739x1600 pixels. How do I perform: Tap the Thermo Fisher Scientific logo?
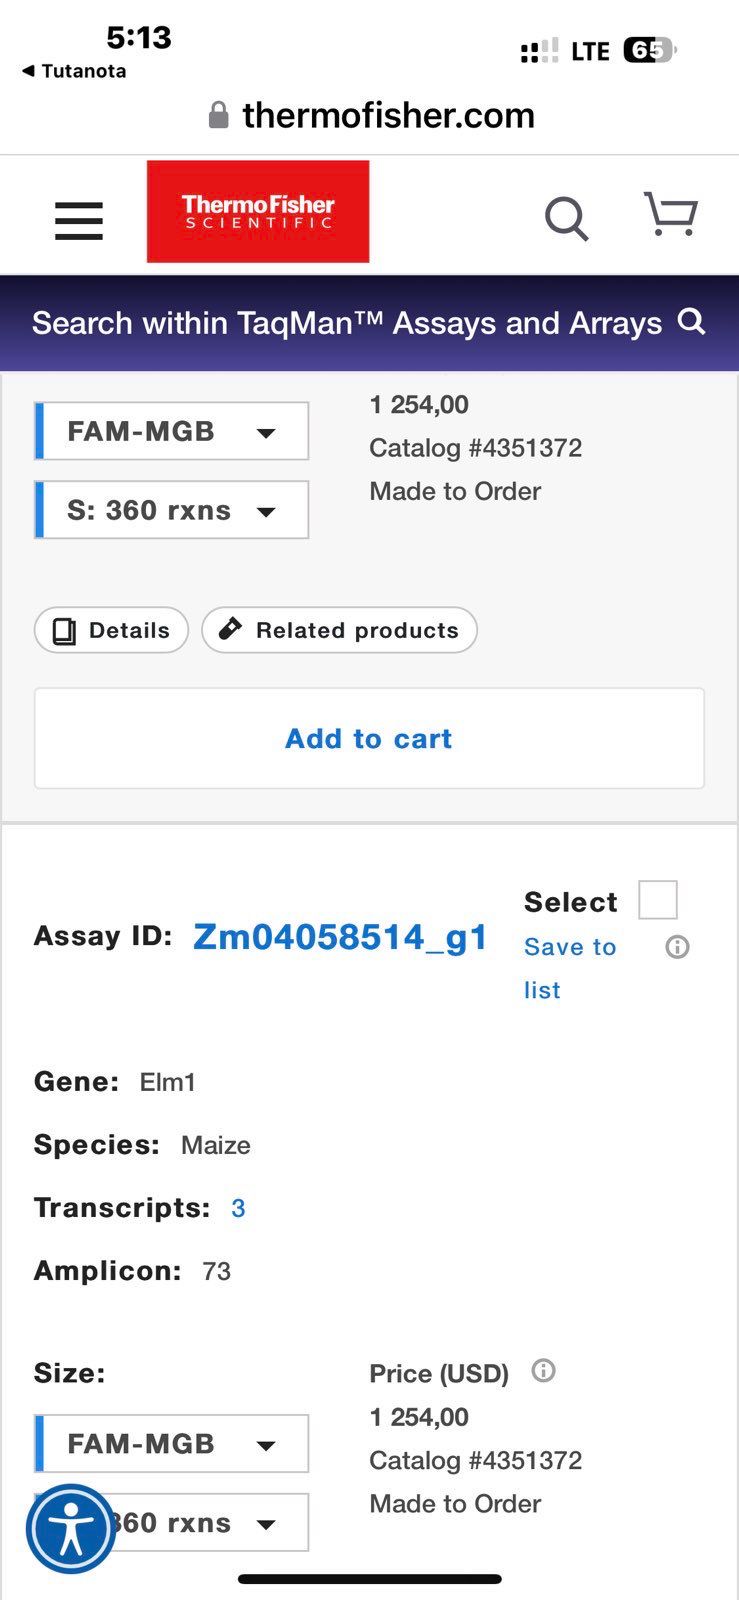pos(258,212)
